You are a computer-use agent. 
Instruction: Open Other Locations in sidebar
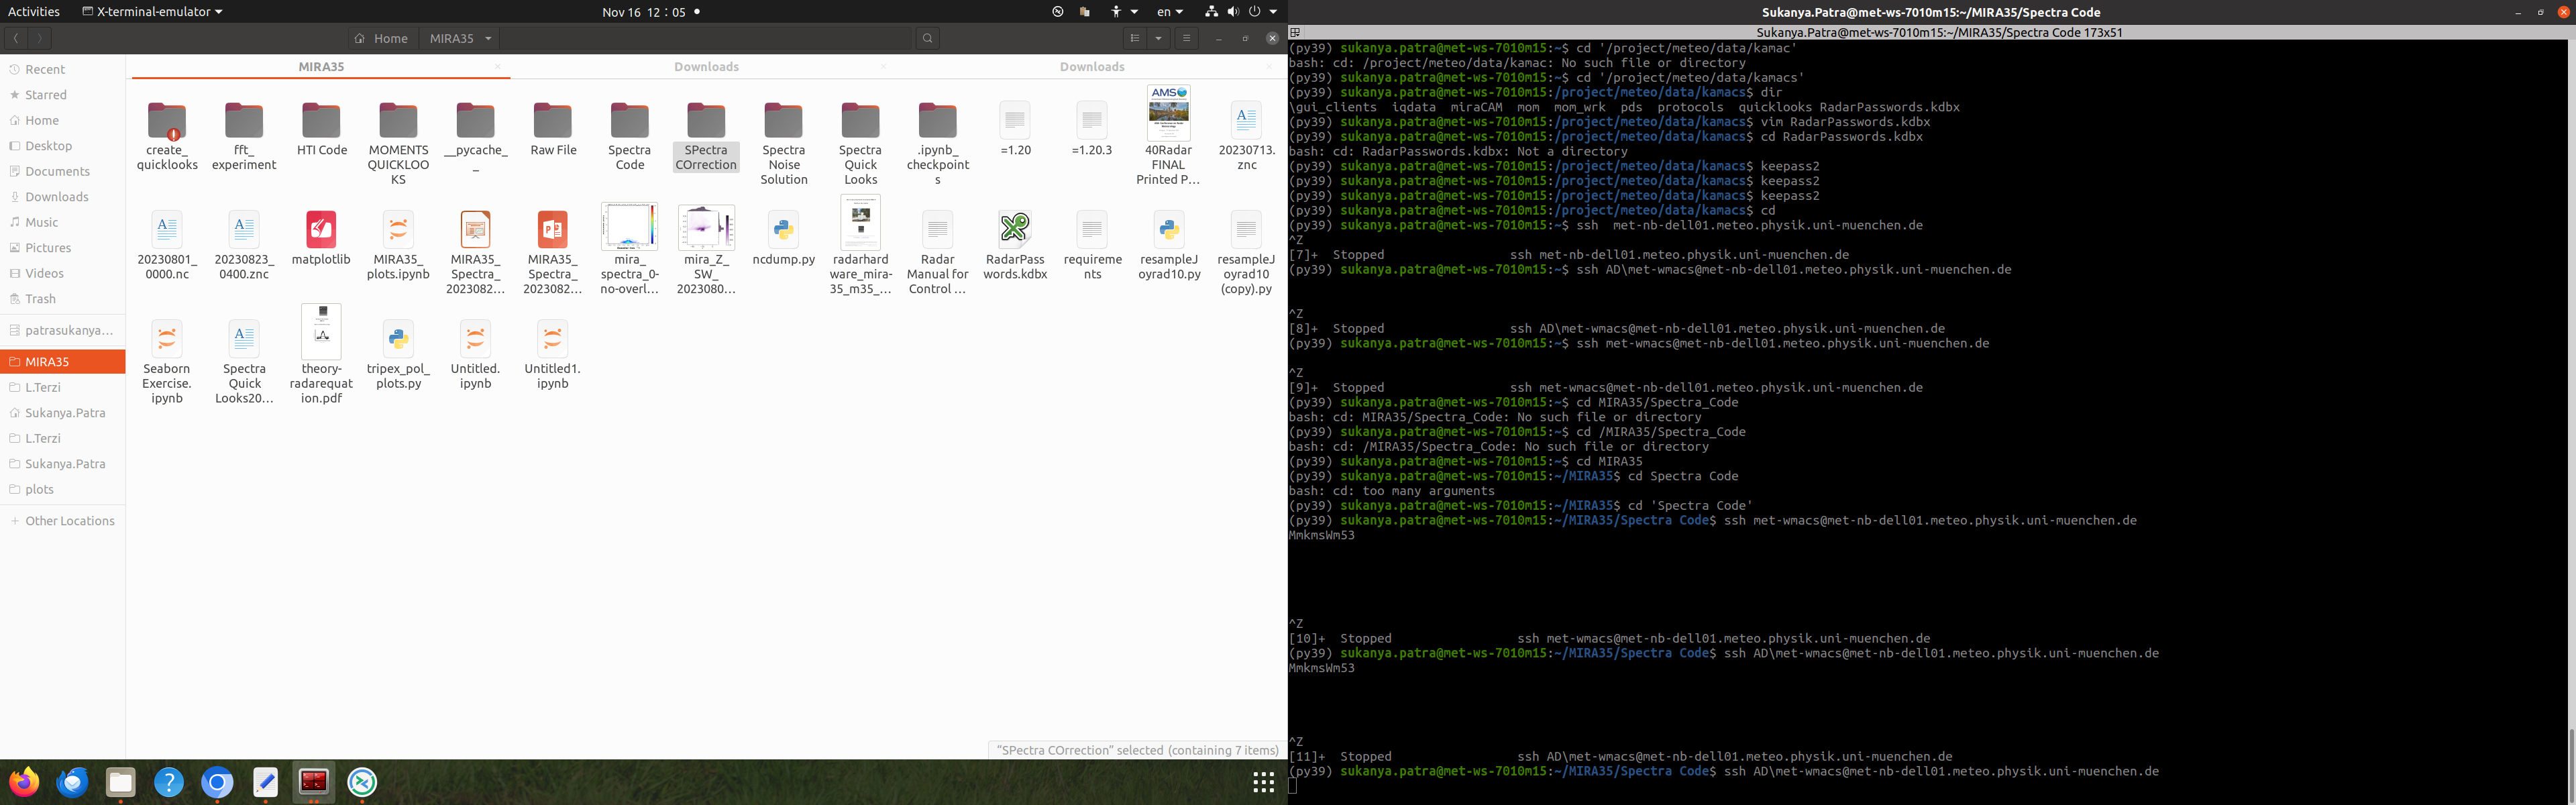click(69, 521)
